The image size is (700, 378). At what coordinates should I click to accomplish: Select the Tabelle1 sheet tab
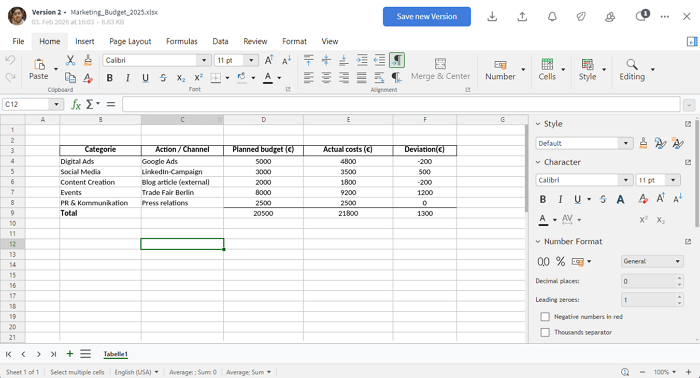click(116, 354)
